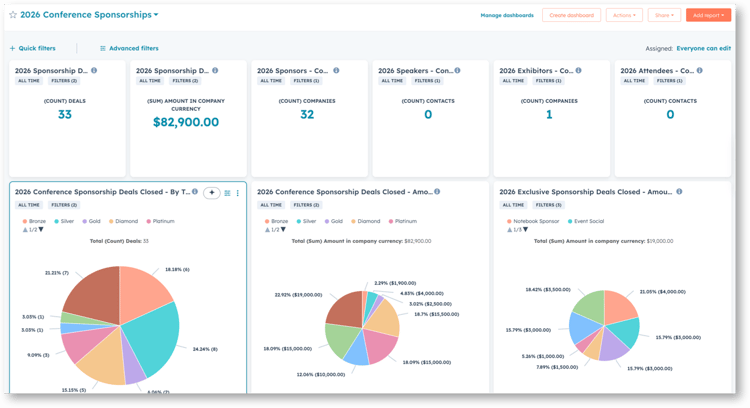
Task: Toggle Platinum legend in middle pie chart
Action: click(404, 221)
